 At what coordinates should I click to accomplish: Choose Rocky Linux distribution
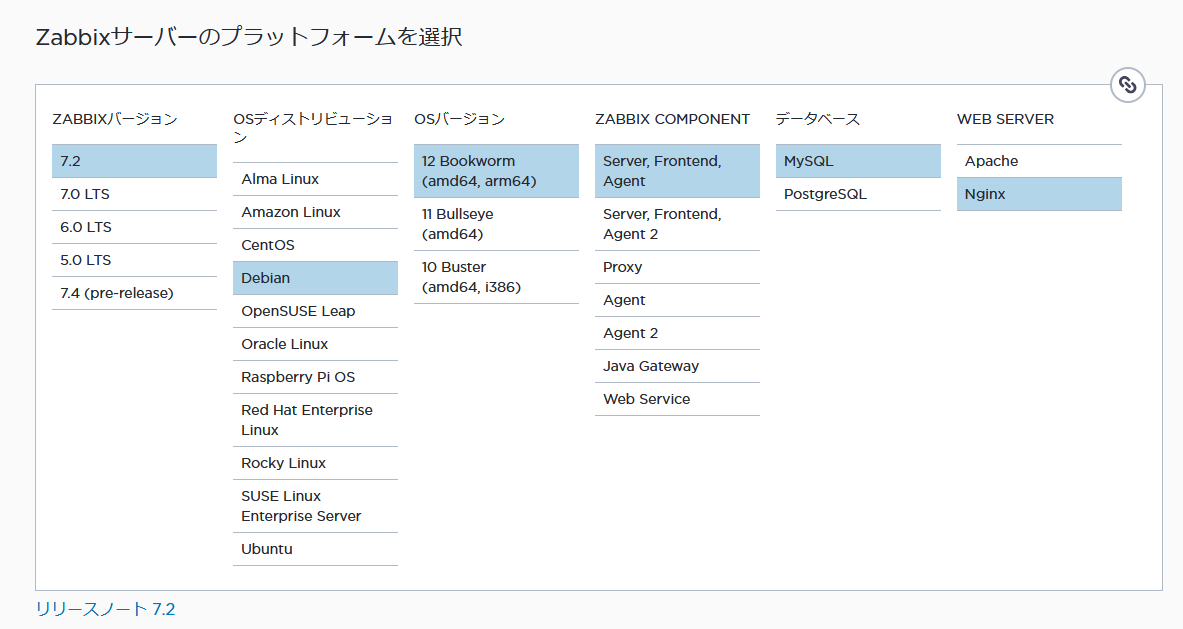pos(315,463)
